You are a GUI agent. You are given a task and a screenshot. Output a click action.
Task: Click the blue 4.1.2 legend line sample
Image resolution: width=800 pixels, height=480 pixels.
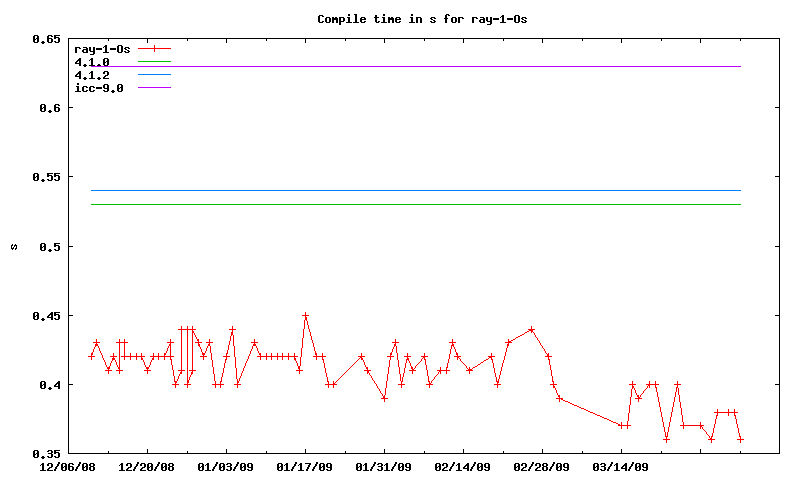[155, 75]
